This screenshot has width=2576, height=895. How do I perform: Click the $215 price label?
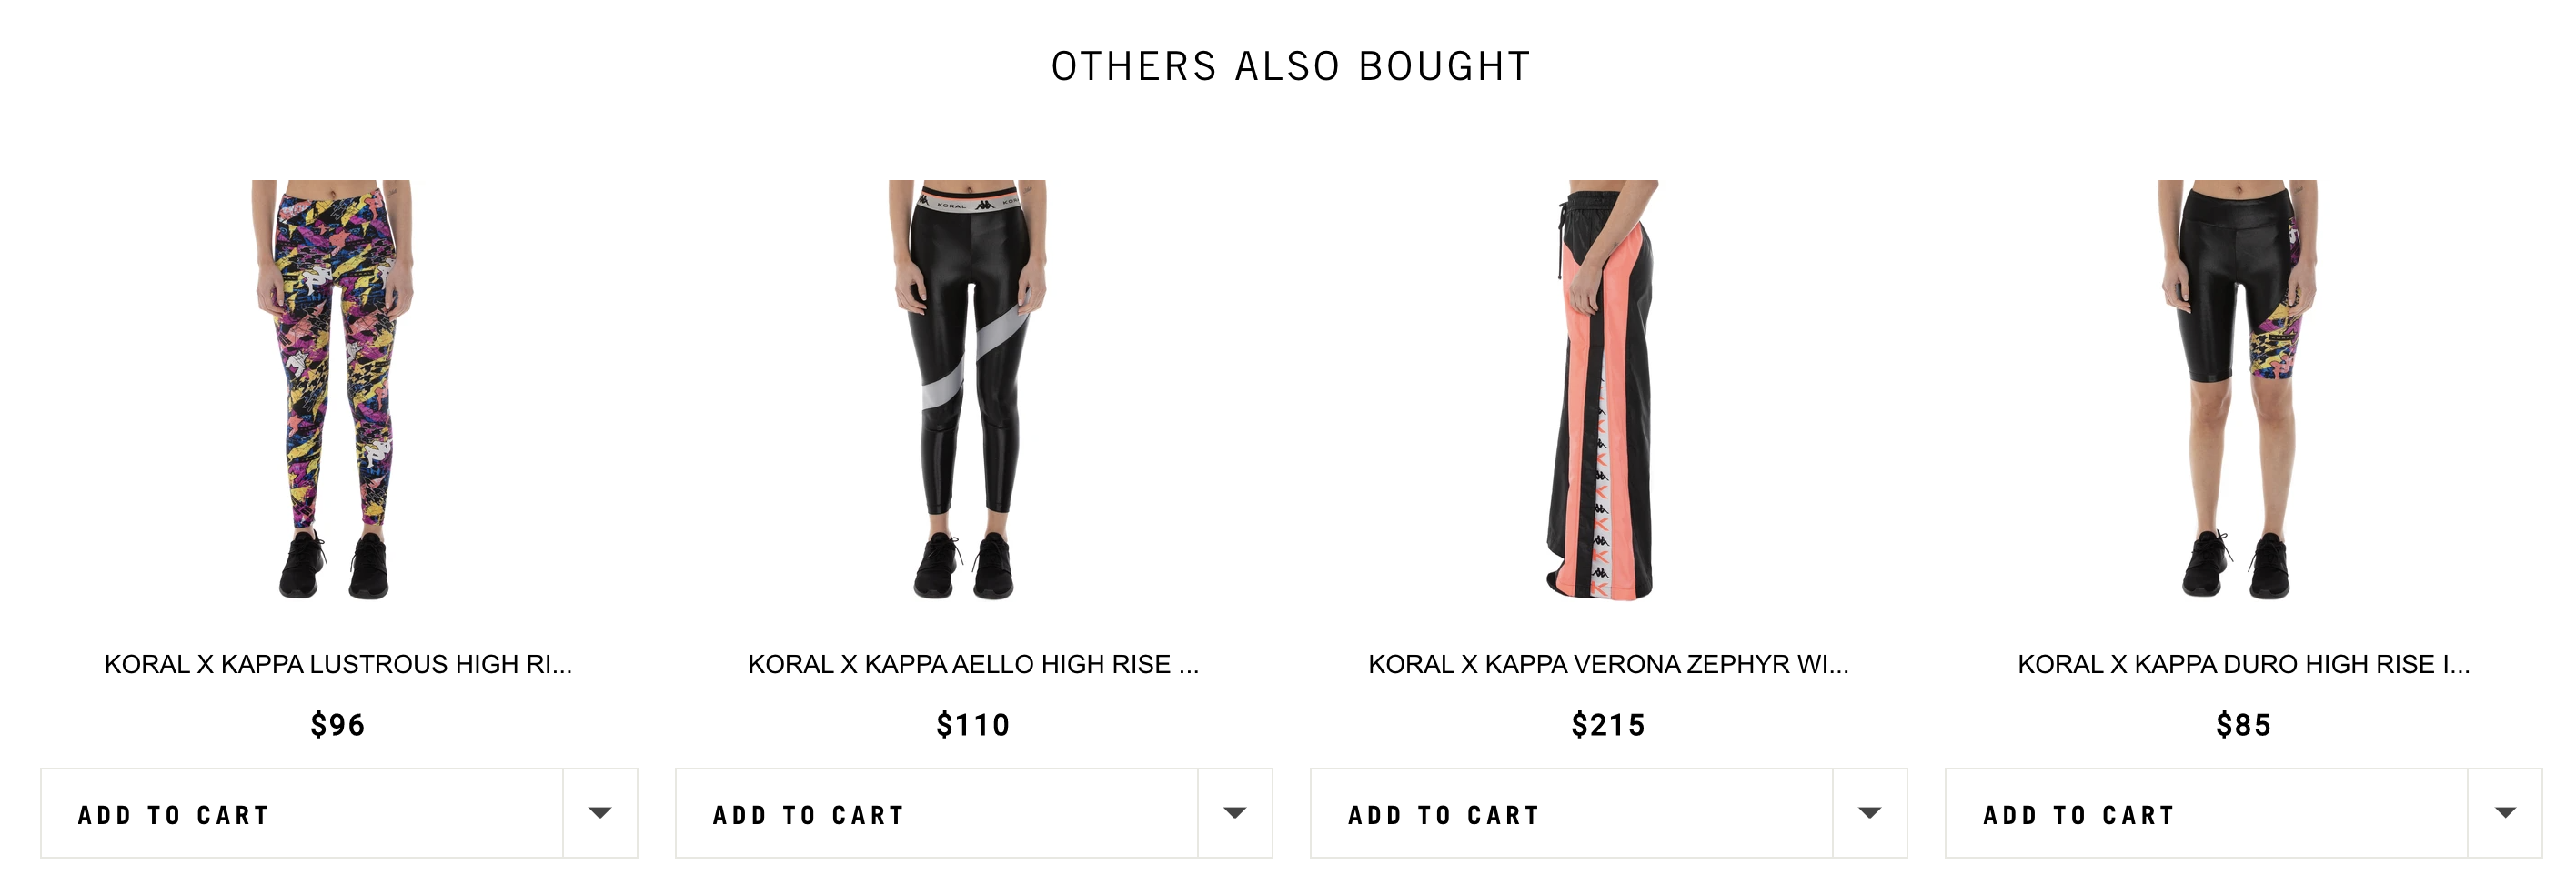click(1608, 725)
